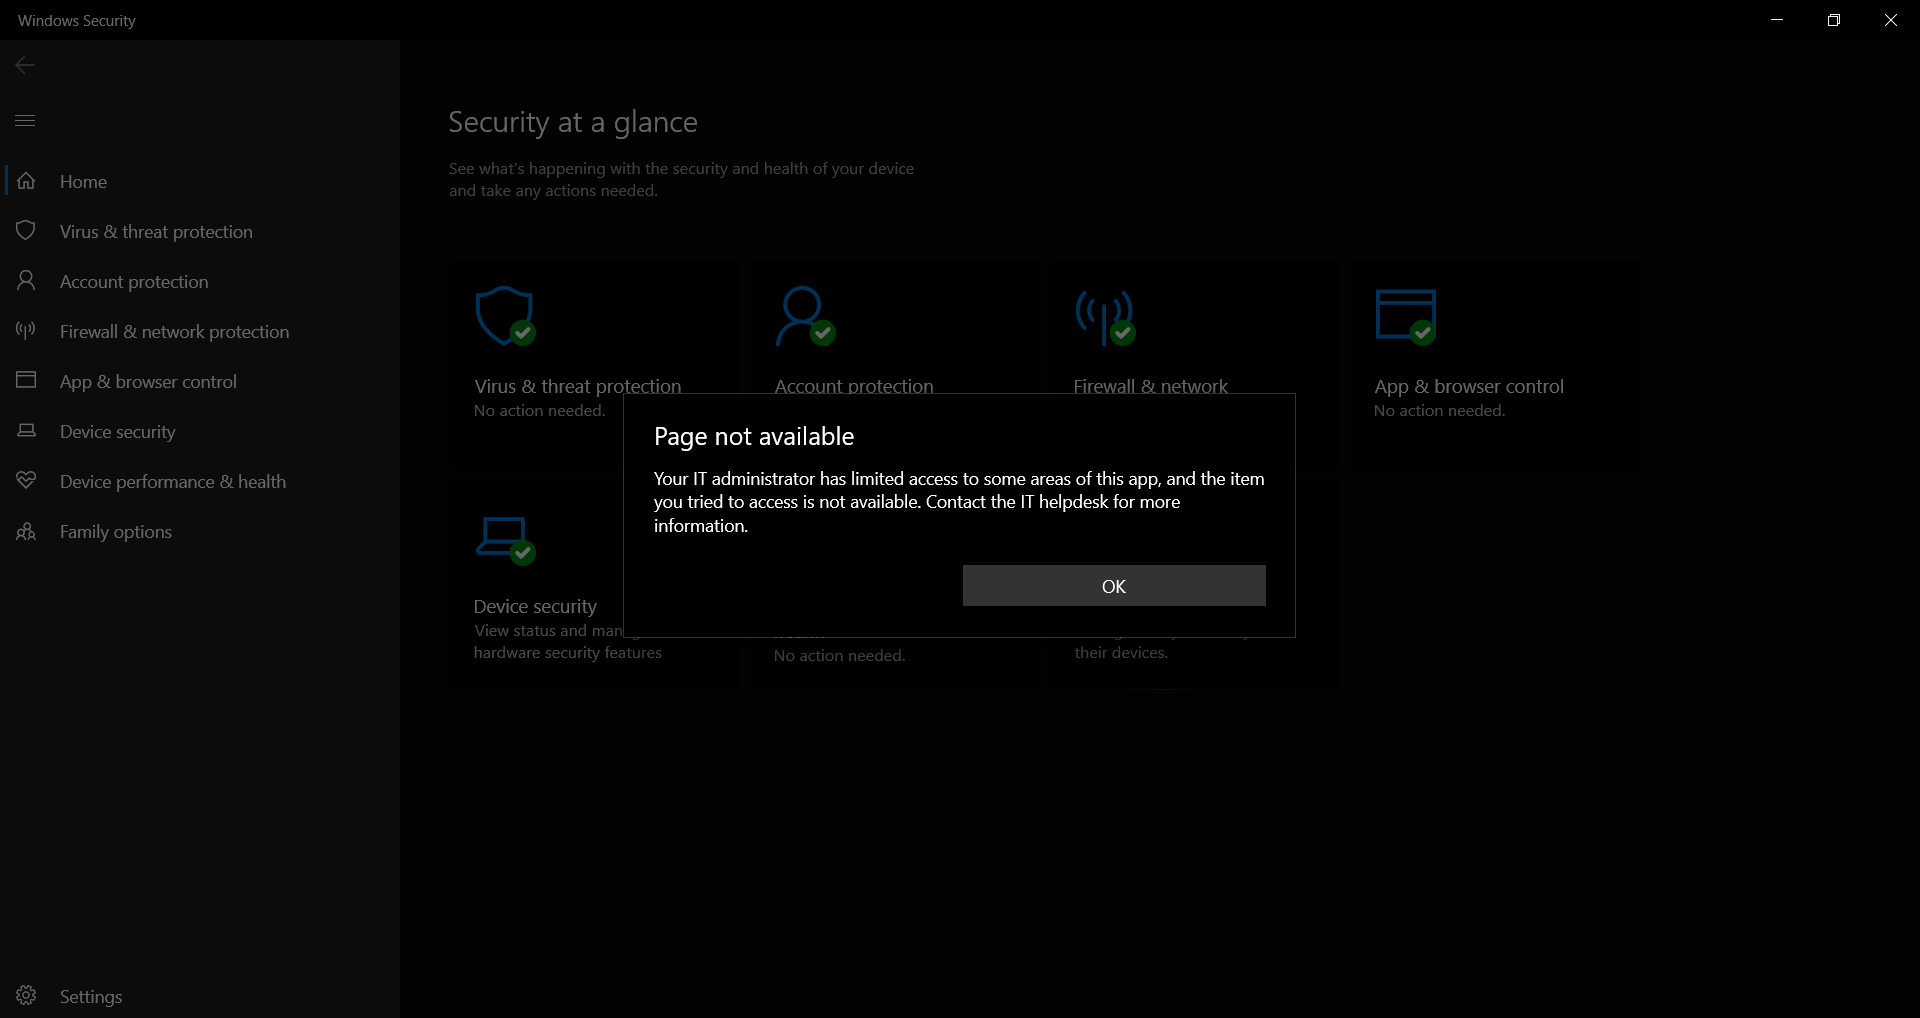Click the antenna icon for Firewall in sidebar

click(x=26, y=331)
